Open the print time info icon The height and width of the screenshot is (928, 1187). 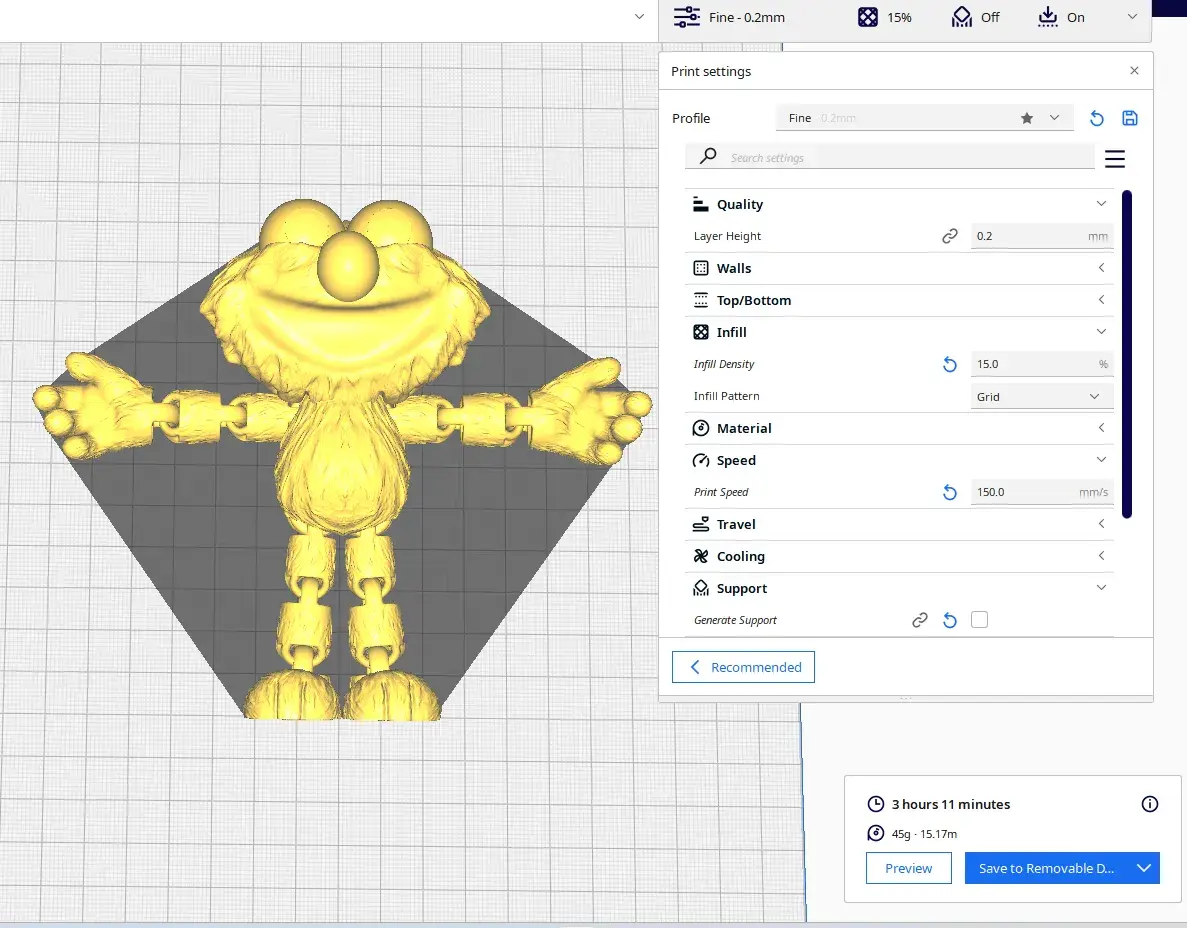[1149, 804]
